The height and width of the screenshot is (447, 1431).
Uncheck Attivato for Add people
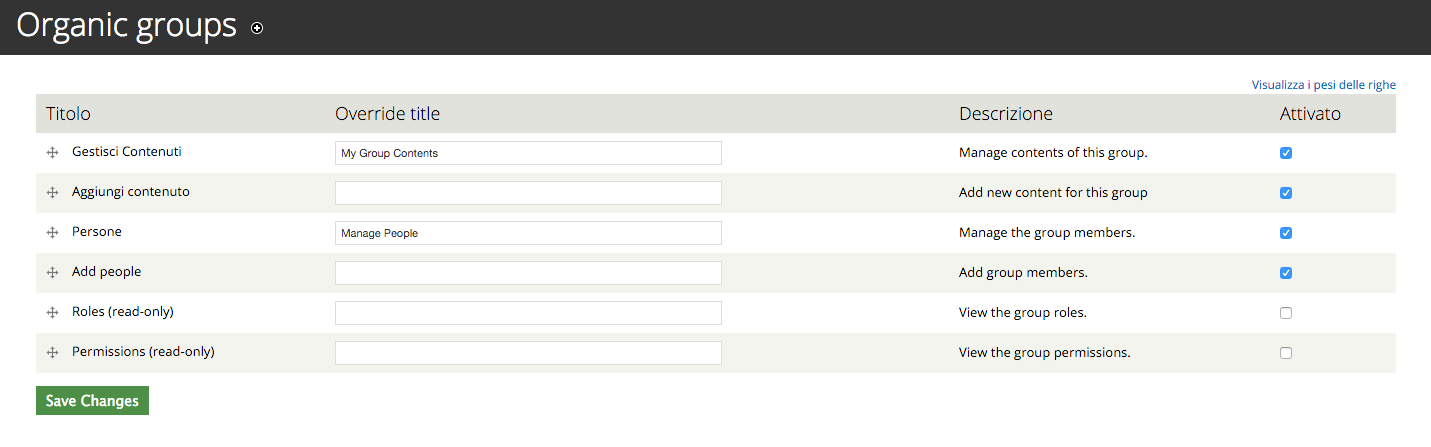pos(1286,273)
